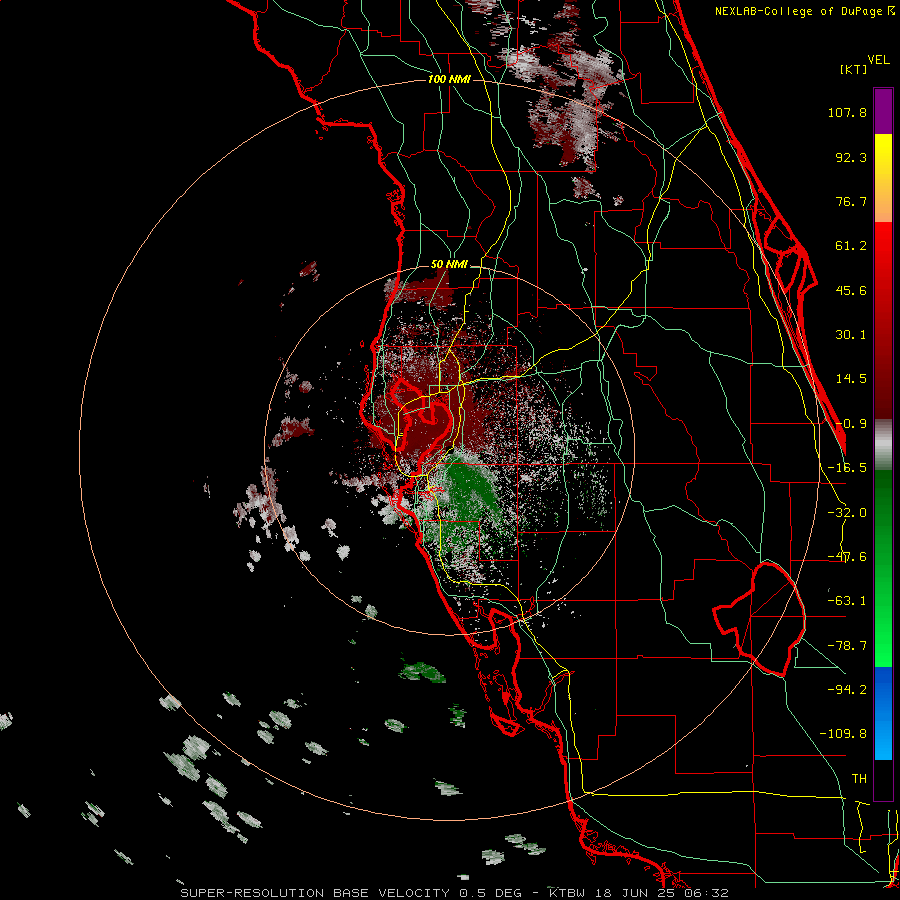Click the -94.2 scale value

click(847, 689)
